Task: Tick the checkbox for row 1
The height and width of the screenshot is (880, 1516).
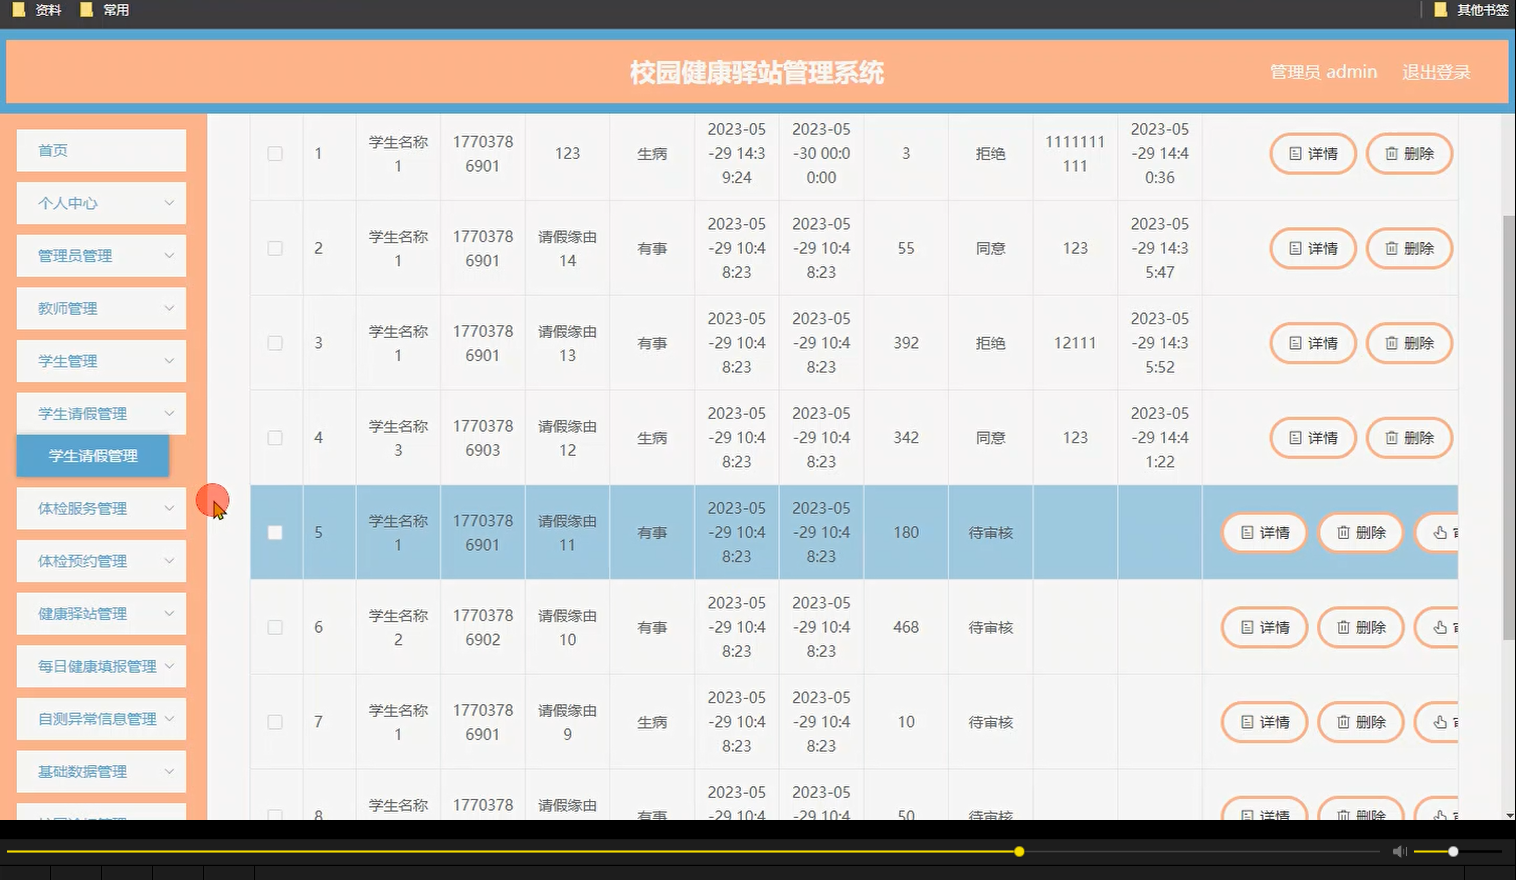Action: (x=275, y=154)
